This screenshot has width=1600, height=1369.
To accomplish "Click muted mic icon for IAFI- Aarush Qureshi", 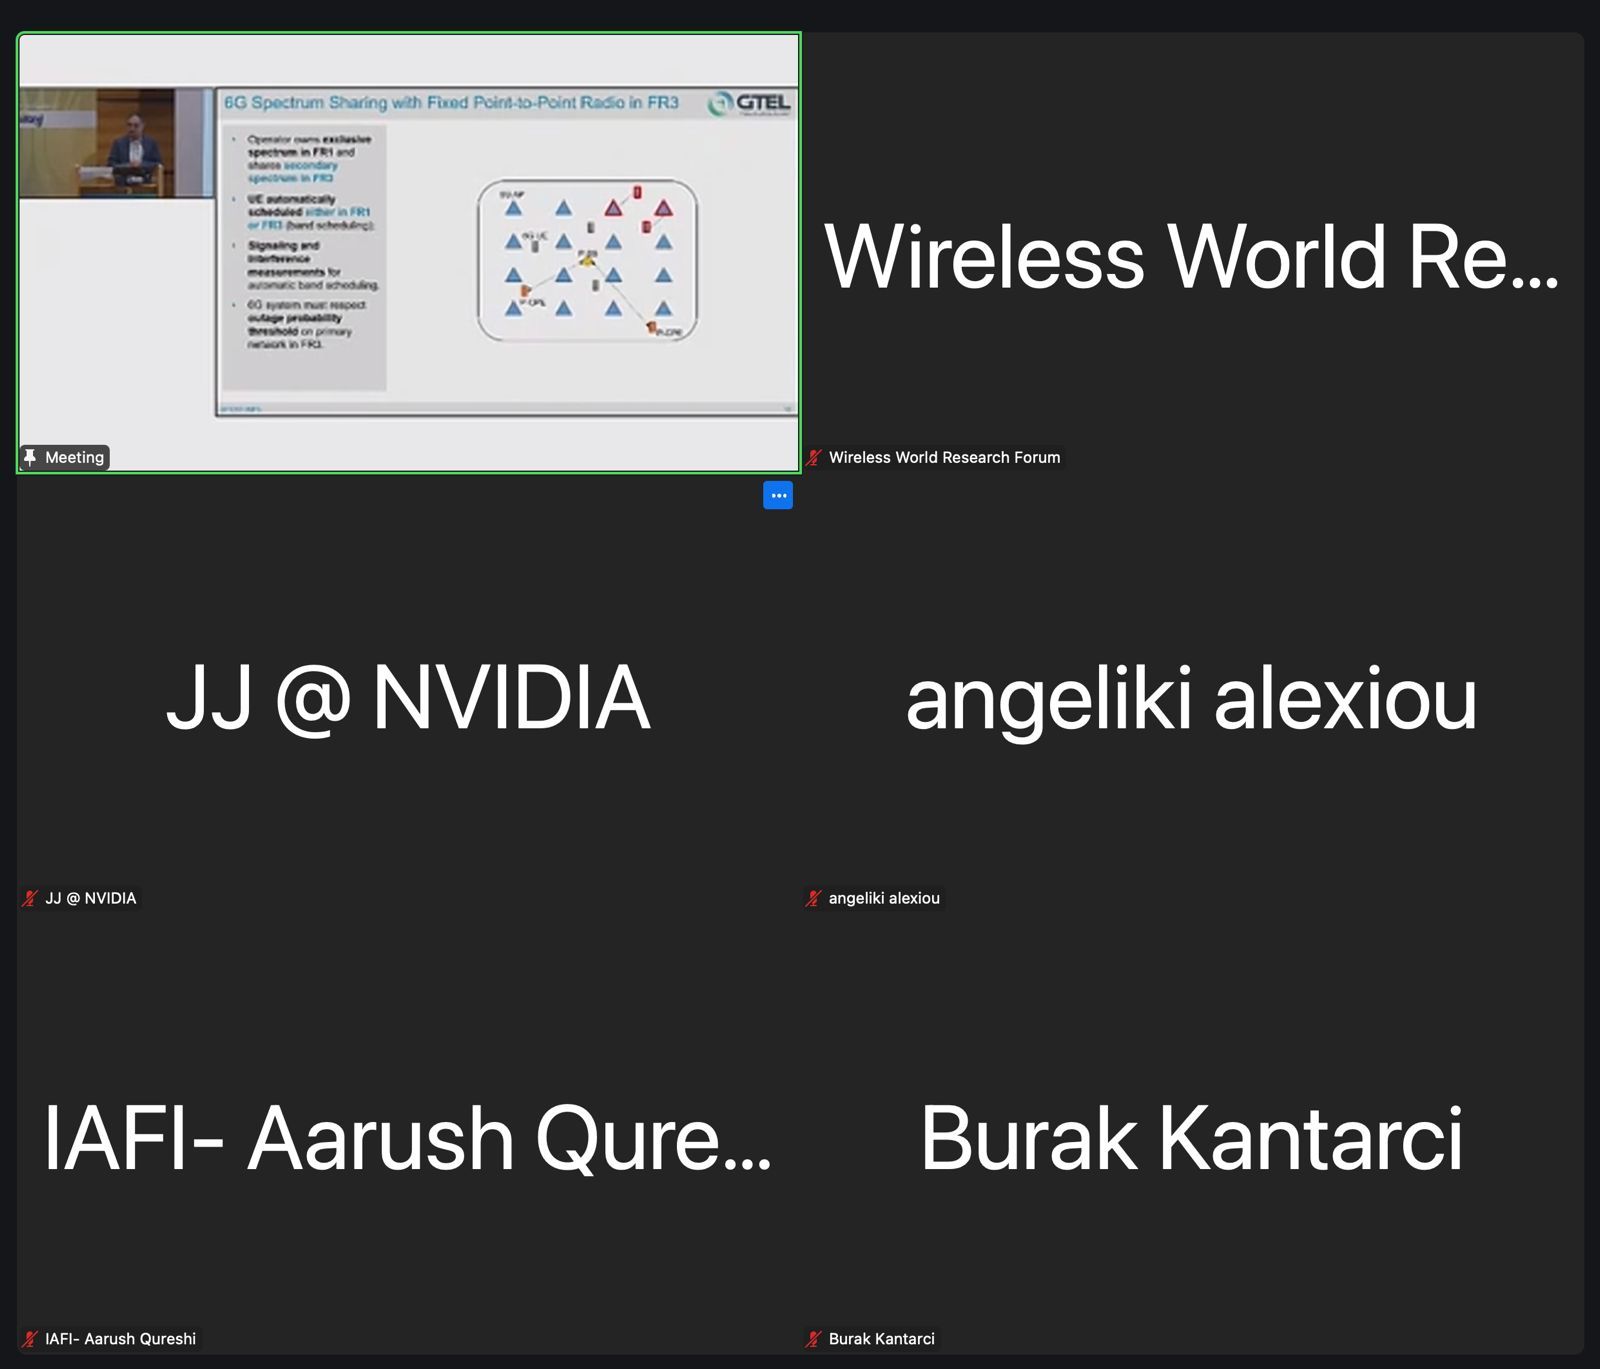I will [x=30, y=1339].
